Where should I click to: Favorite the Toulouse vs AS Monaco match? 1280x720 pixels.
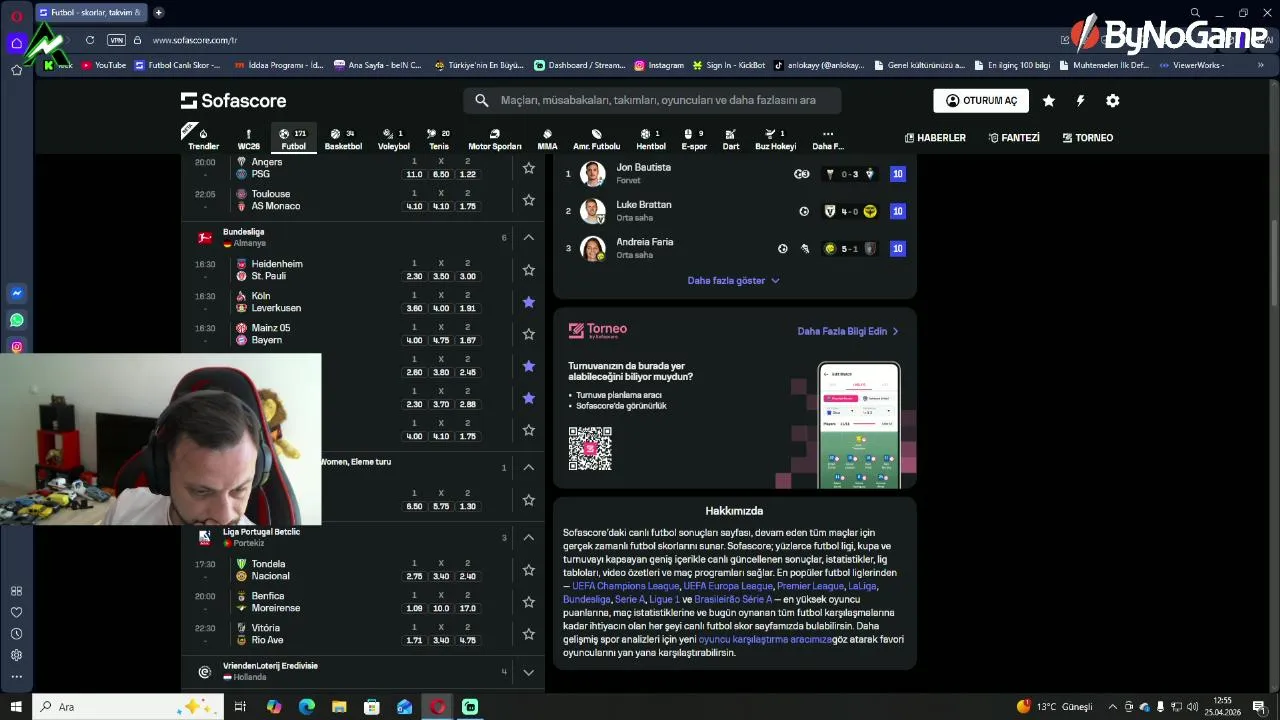click(529, 200)
